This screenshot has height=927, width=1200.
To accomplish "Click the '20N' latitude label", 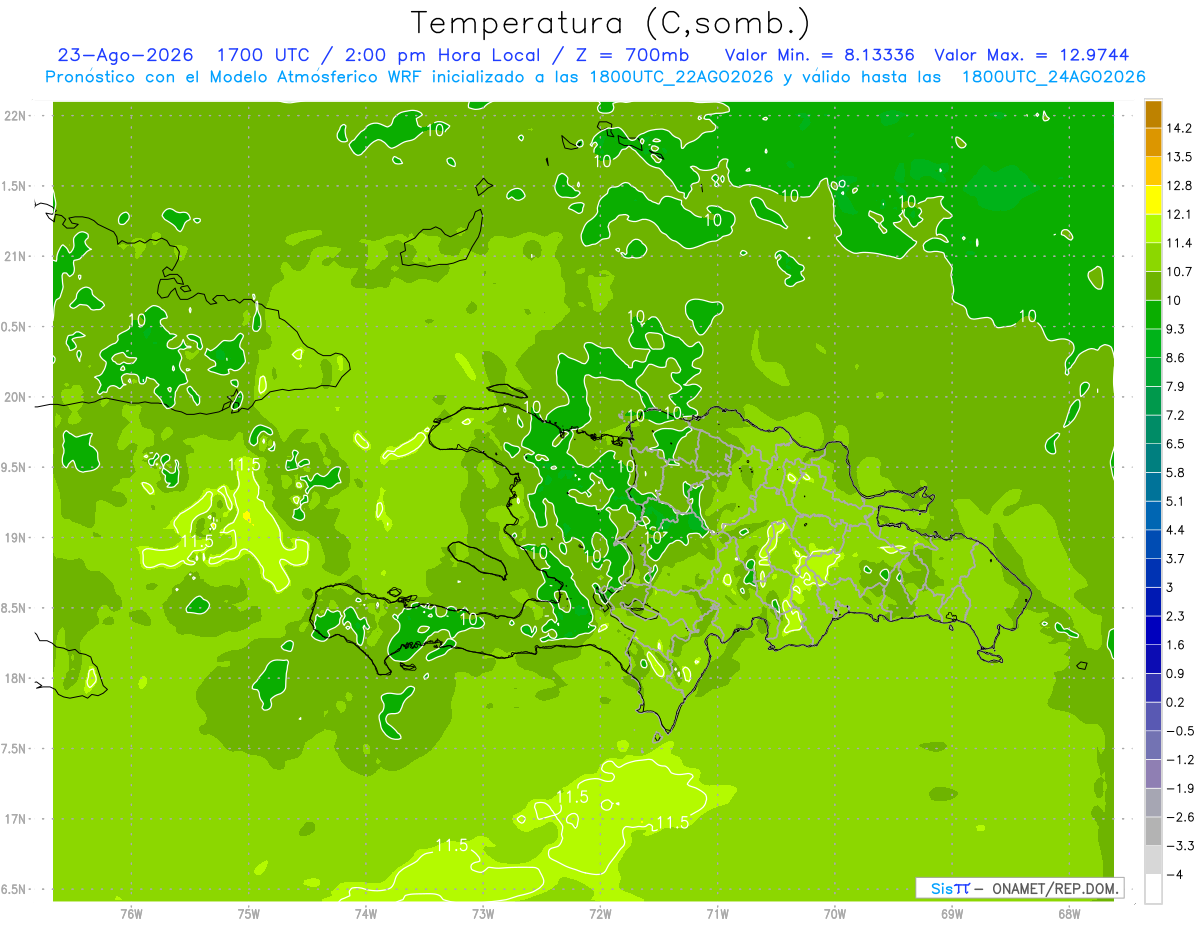I will coord(17,397).
